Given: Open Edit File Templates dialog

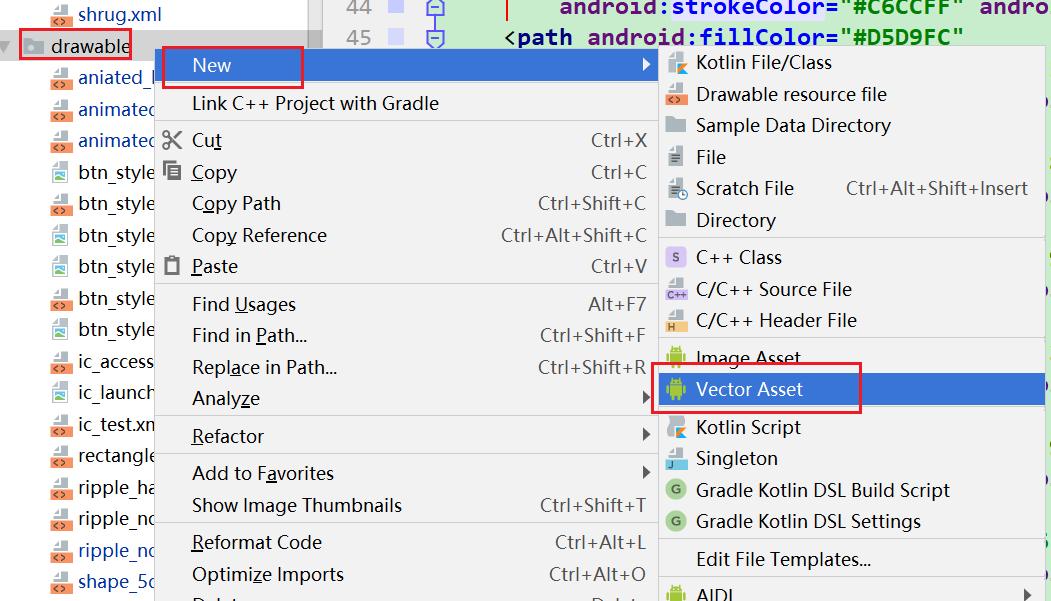Looking at the screenshot, I should click(x=783, y=560).
